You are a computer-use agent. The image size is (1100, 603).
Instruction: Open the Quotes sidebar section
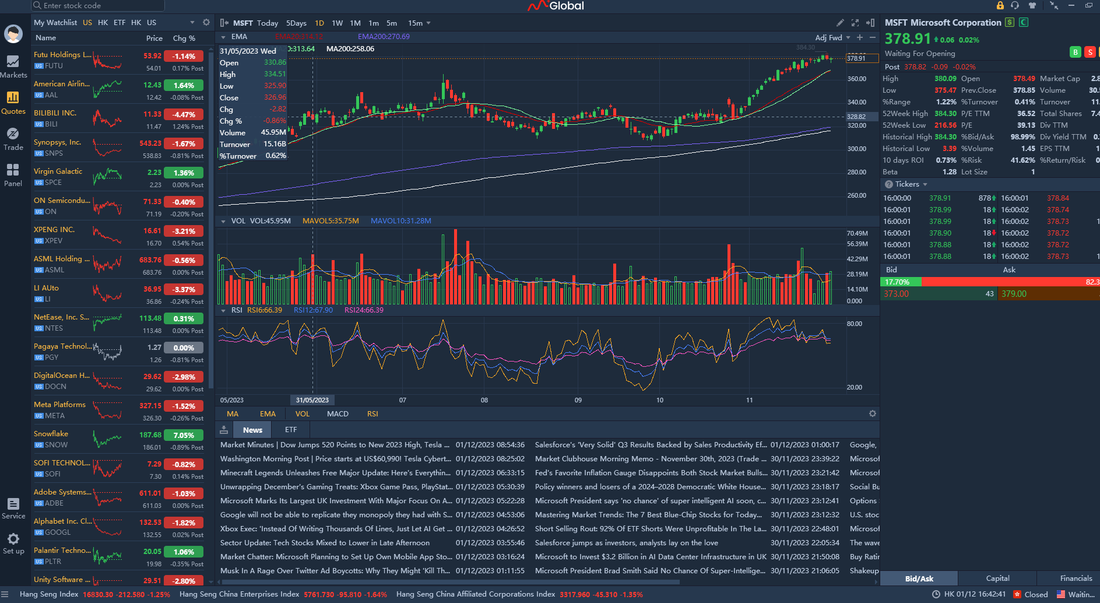[13, 102]
